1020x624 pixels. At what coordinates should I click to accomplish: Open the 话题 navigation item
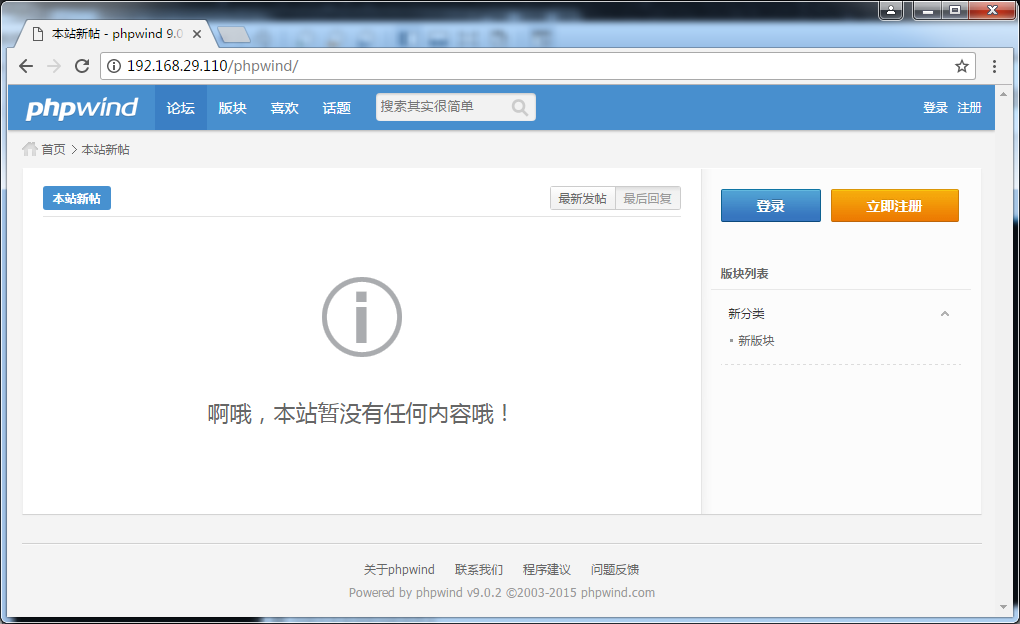pyautogui.click(x=336, y=107)
